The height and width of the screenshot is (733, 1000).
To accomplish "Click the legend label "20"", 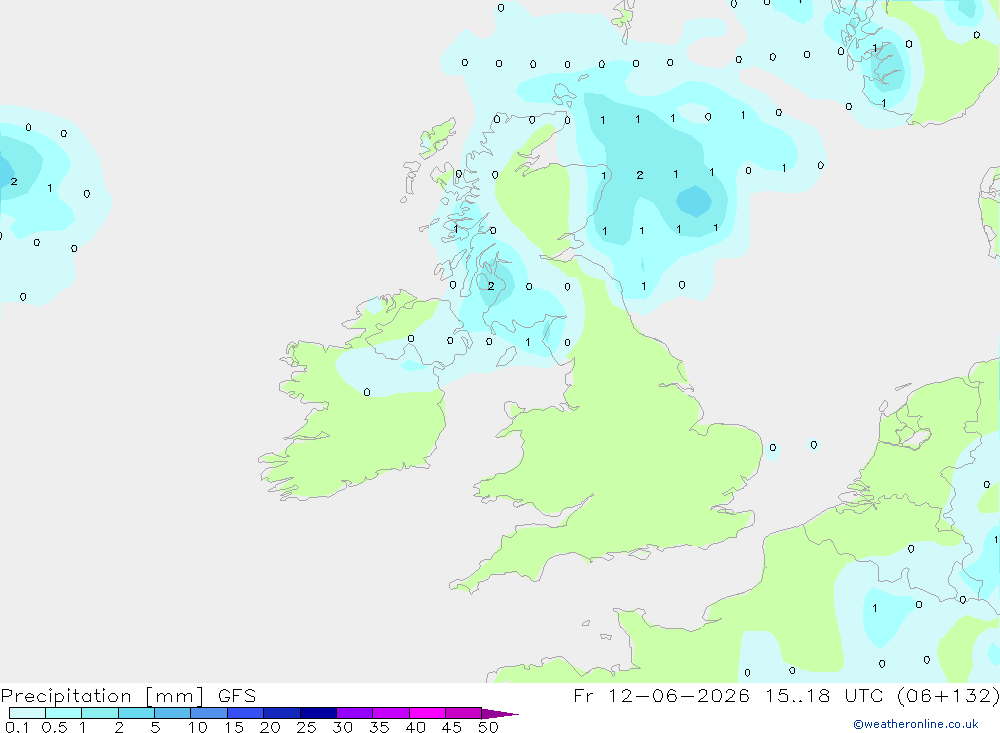I will (x=270, y=727).
